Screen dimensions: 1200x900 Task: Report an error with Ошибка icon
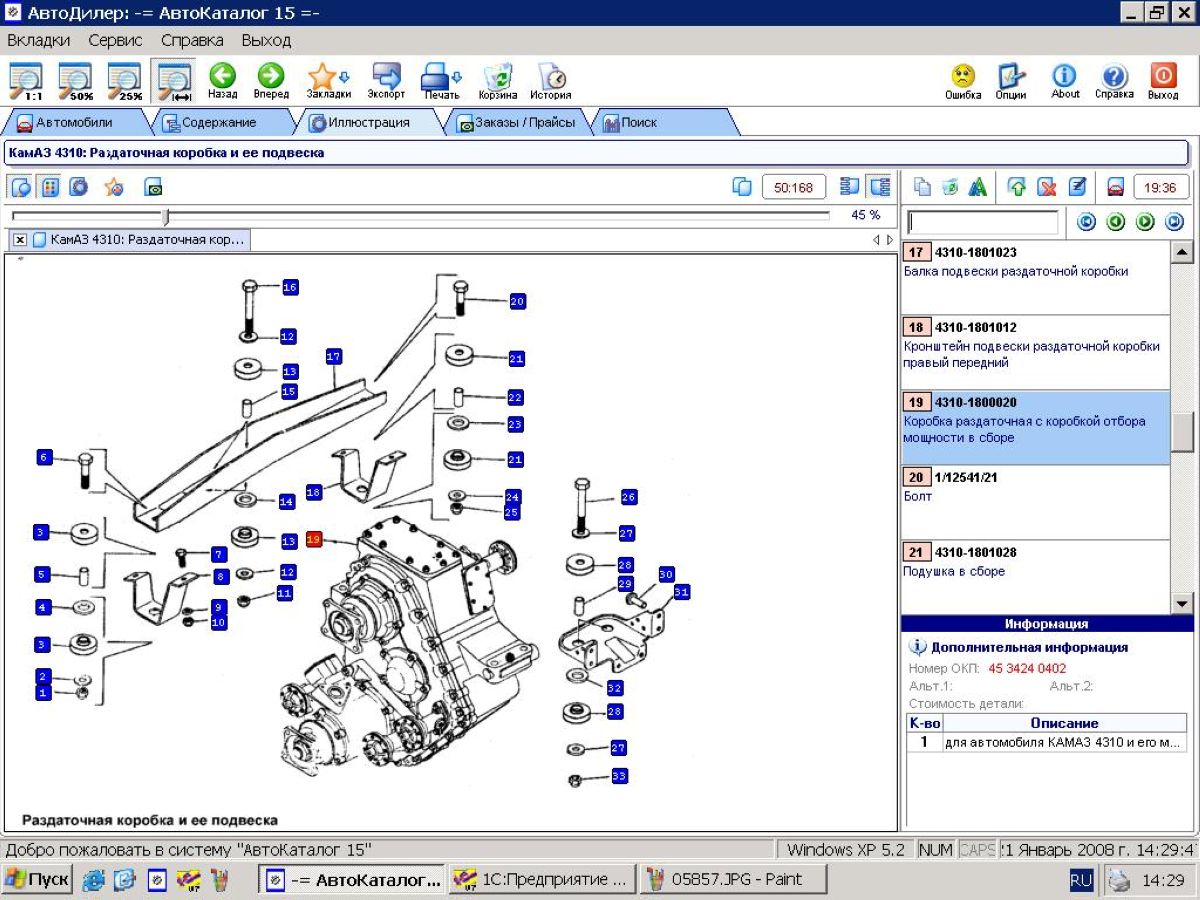click(963, 81)
